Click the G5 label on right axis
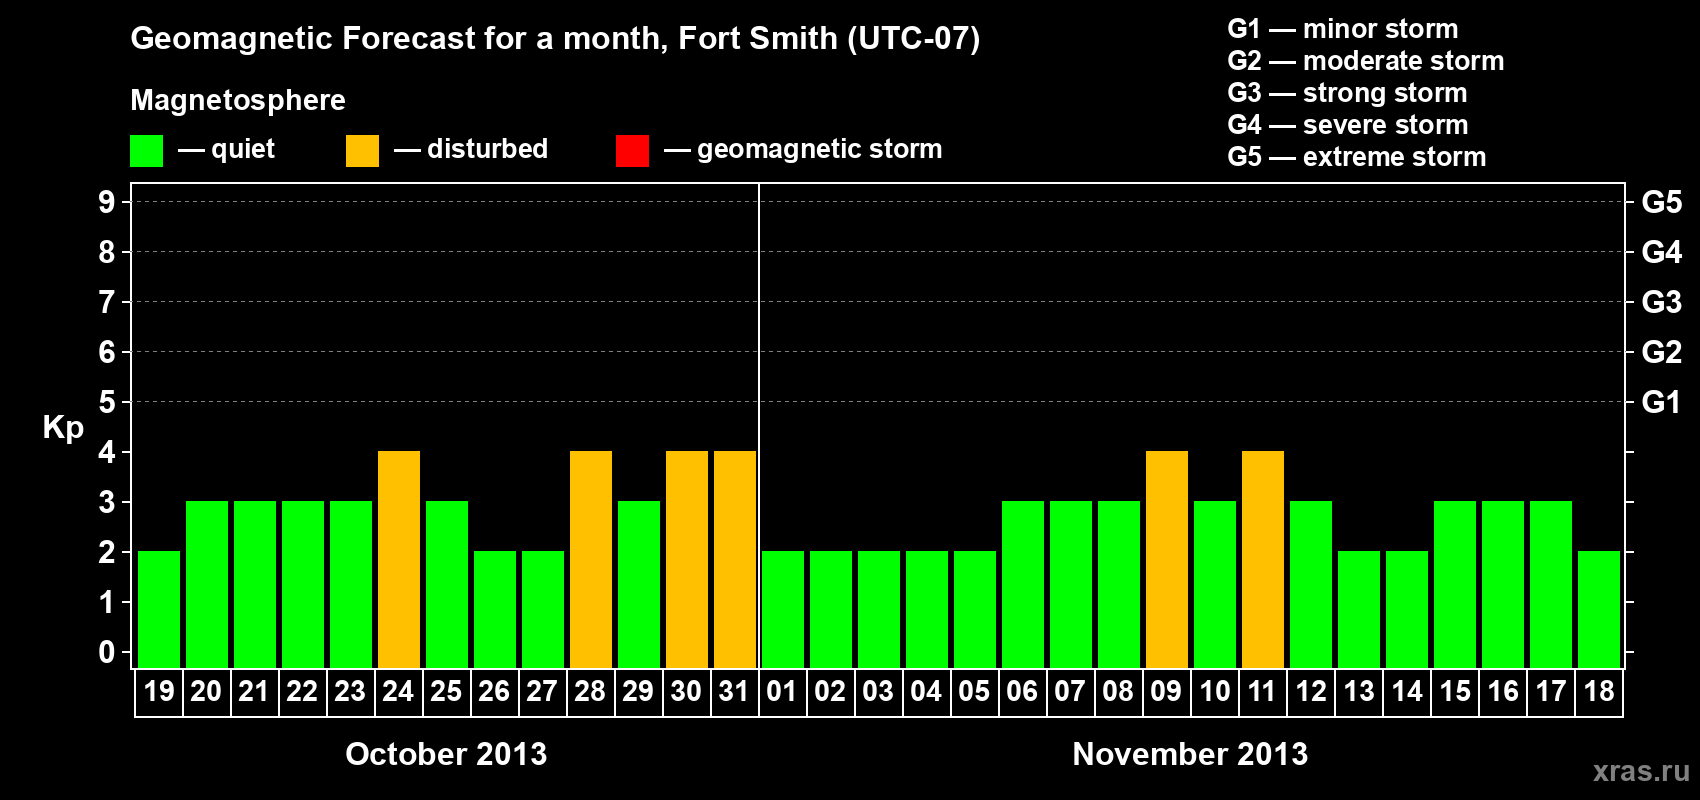This screenshot has width=1700, height=800. 1662,202
